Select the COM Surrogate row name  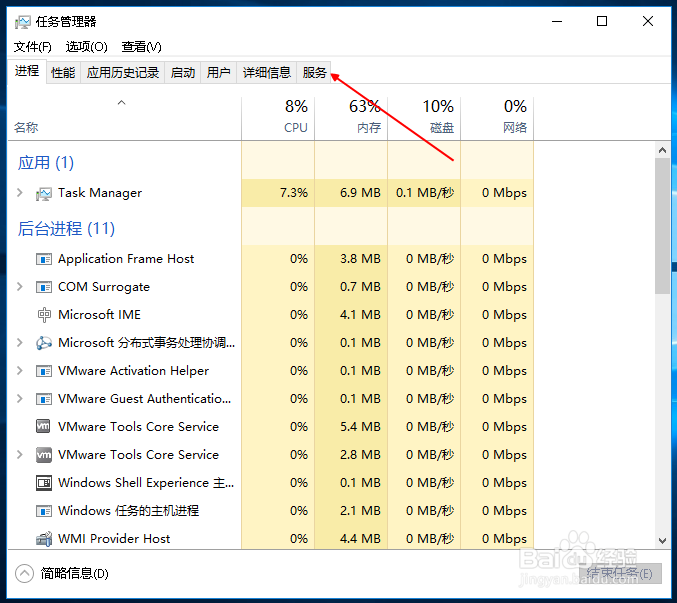104,287
